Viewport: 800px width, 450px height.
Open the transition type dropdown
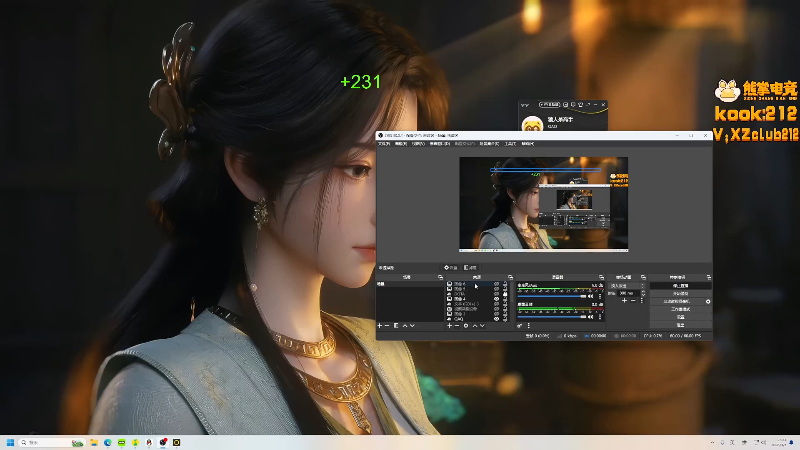pyautogui.click(x=627, y=286)
